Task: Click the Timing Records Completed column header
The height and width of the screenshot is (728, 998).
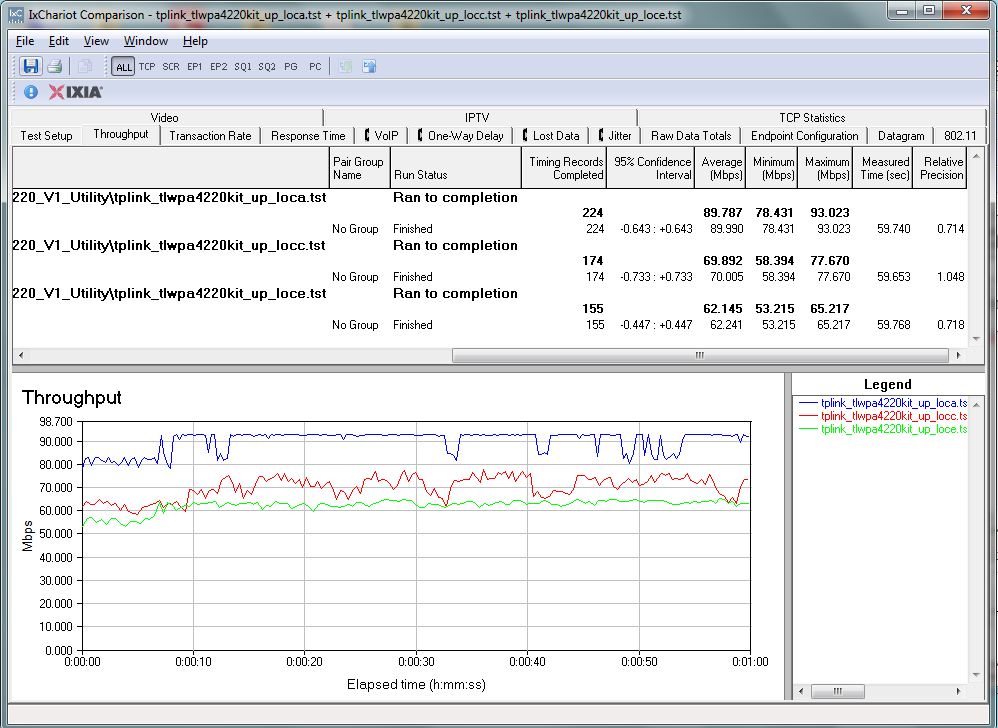Action: coord(563,168)
